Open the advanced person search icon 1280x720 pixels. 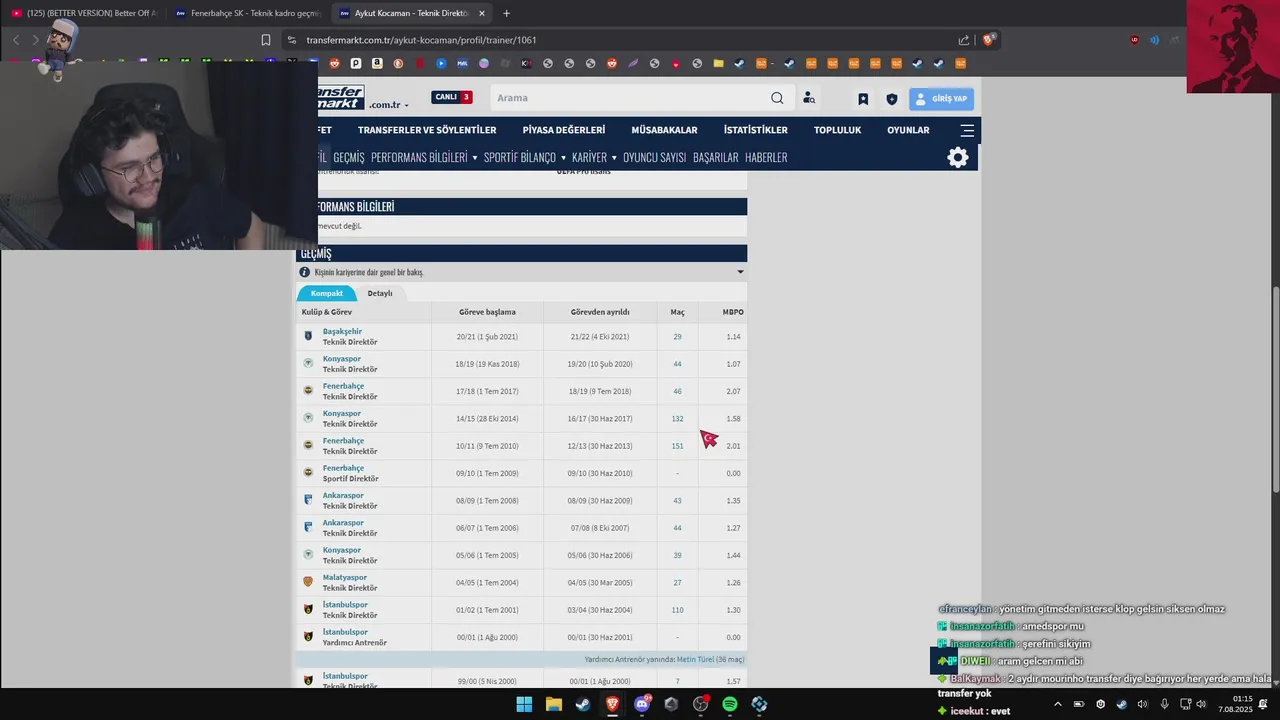tap(809, 98)
